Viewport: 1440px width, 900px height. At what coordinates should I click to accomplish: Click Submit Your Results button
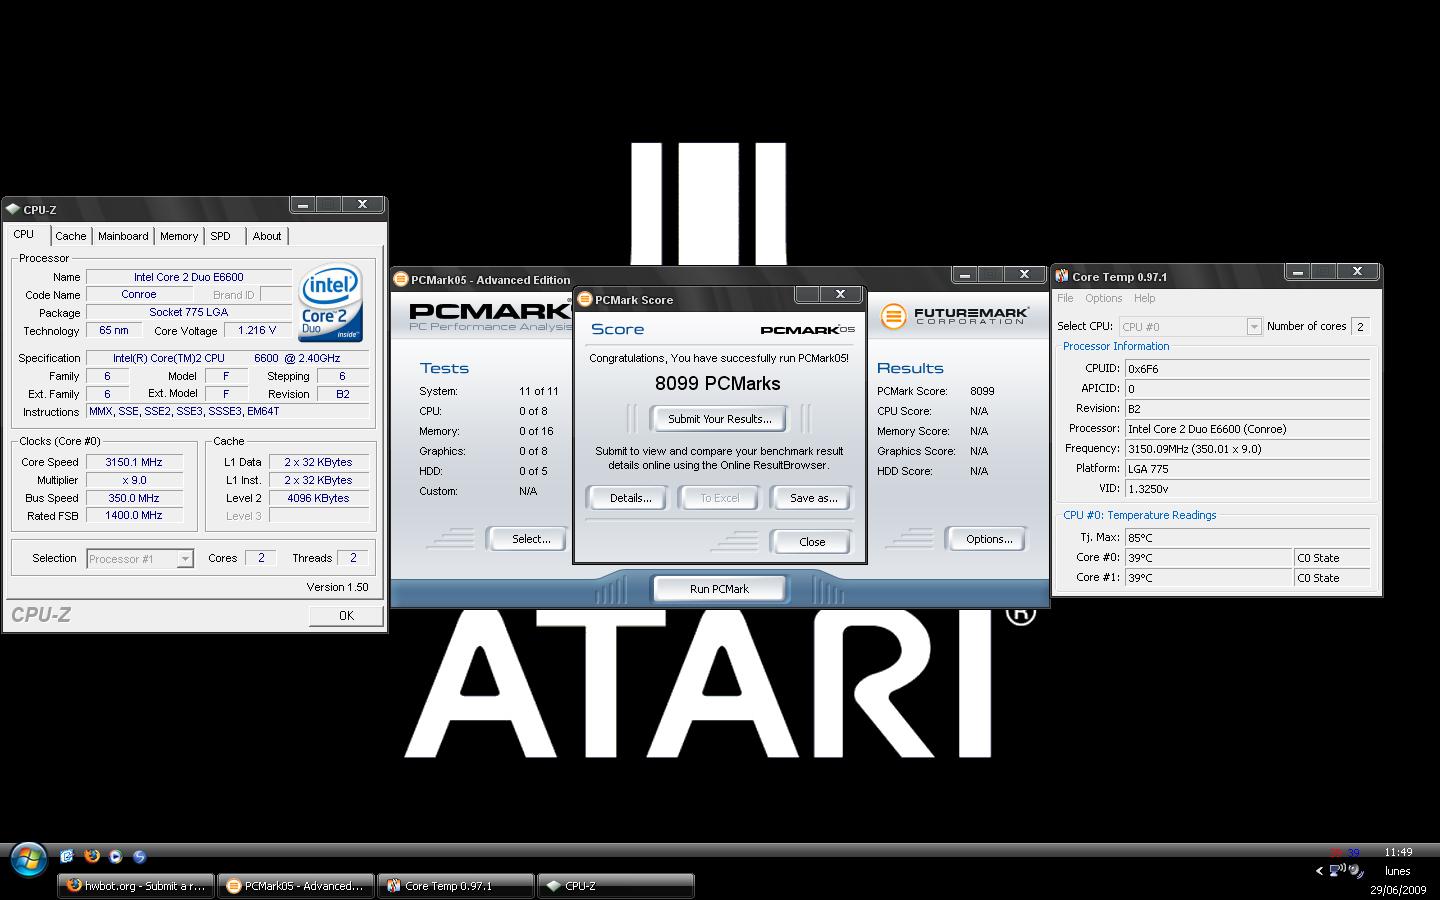[719, 419]
